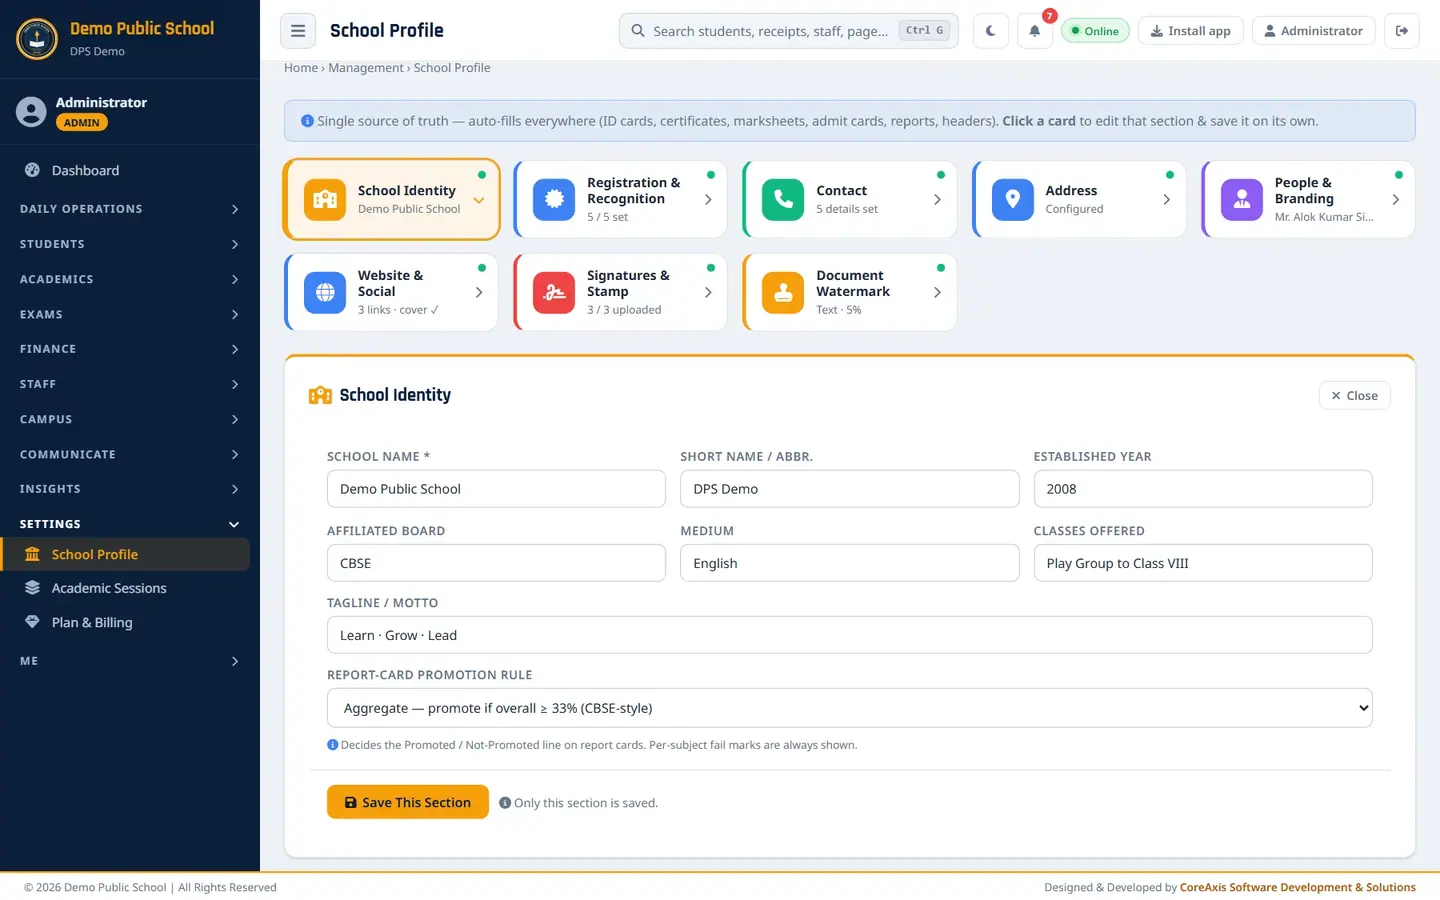Click the Management breadcrumb link

point(366,68)
